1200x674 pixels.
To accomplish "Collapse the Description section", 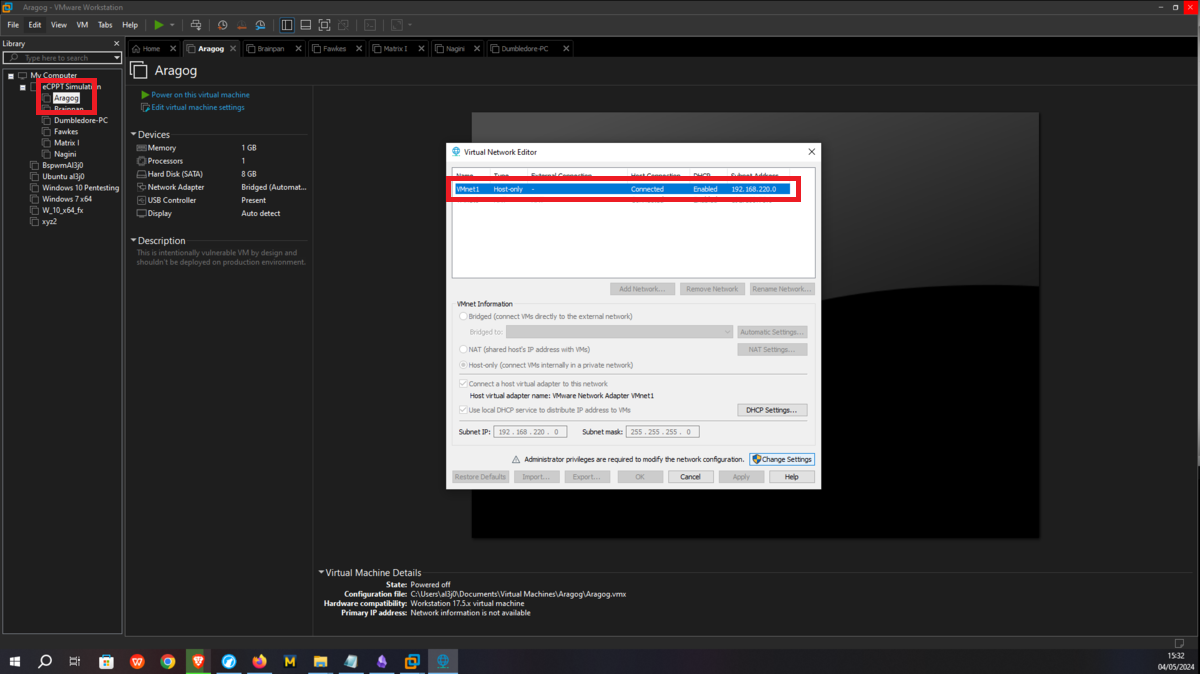I will click(134, 241).
